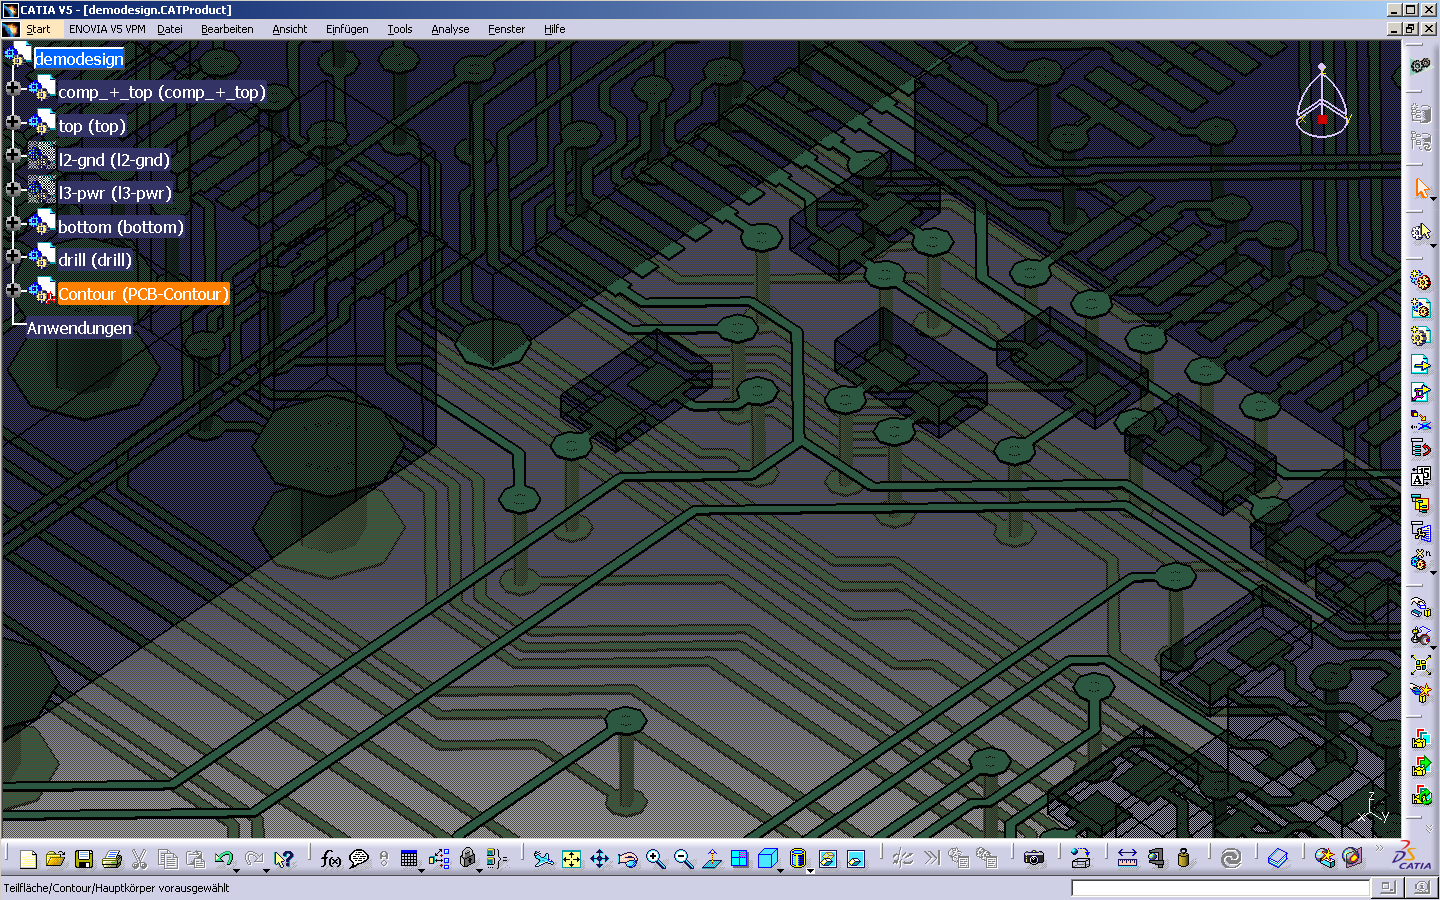Select the Contour (PCB-Contour) tree item
Viewport: 1440px width, 900px height.
[143, 294]
